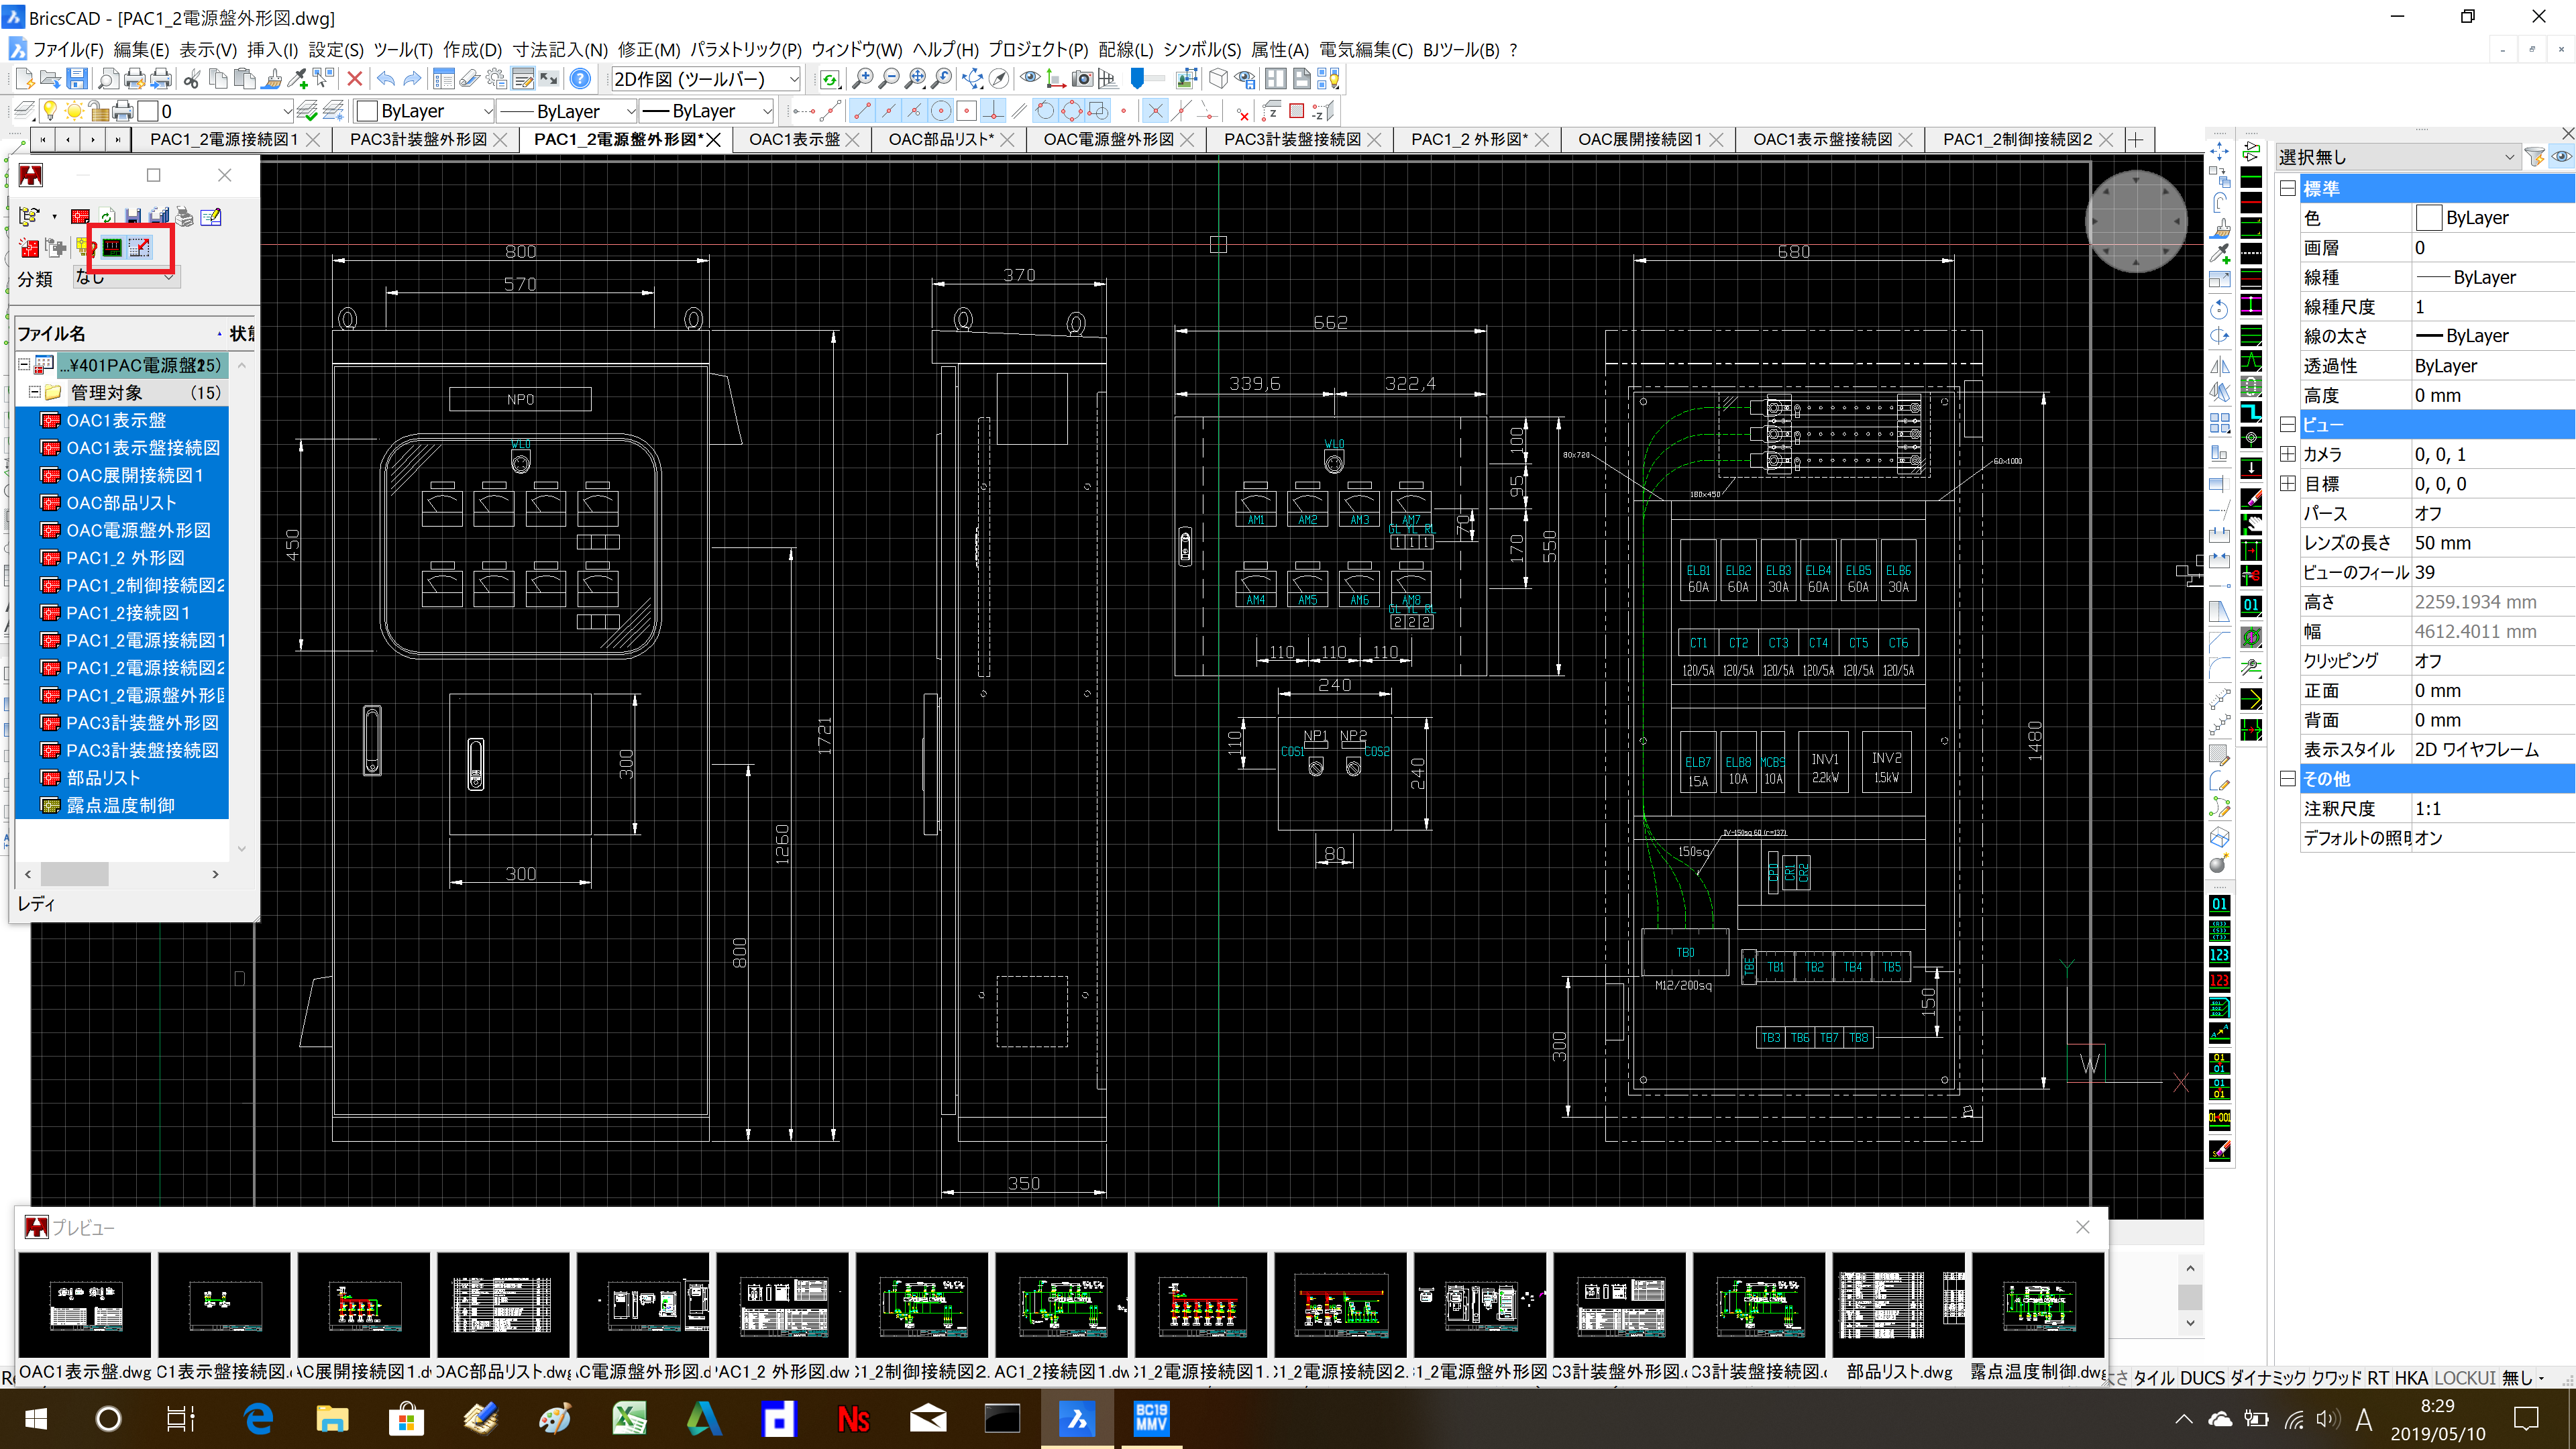The width and height of the screenshot is (2576, 1449).
Task: Open the linetype ByLayer dropdown in toolbar
Action: pyautogui.click(x=630, y=111)
